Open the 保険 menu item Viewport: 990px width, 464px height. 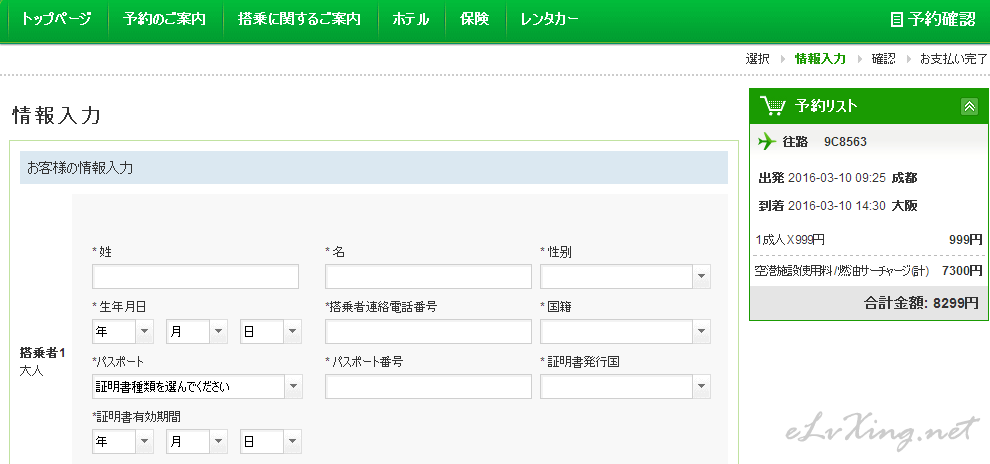pyautogui.click(x=474, y=19)
